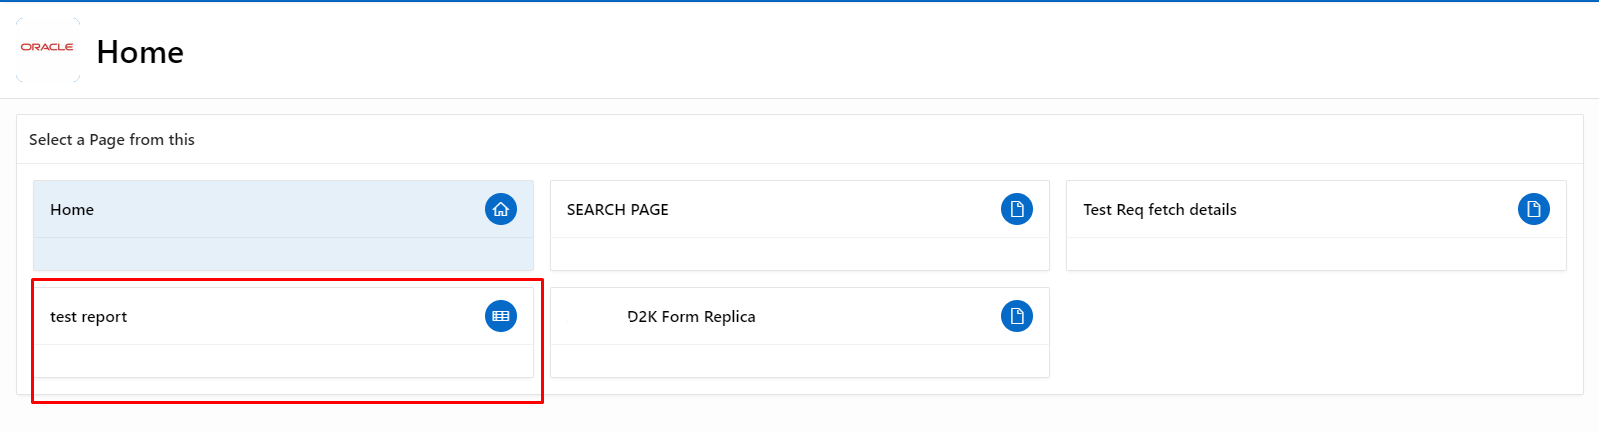Click the document icon on SEARCH PAGE card
Image resolution: width=1599 pixels, height=432 pixels.
coord(1017,209)
